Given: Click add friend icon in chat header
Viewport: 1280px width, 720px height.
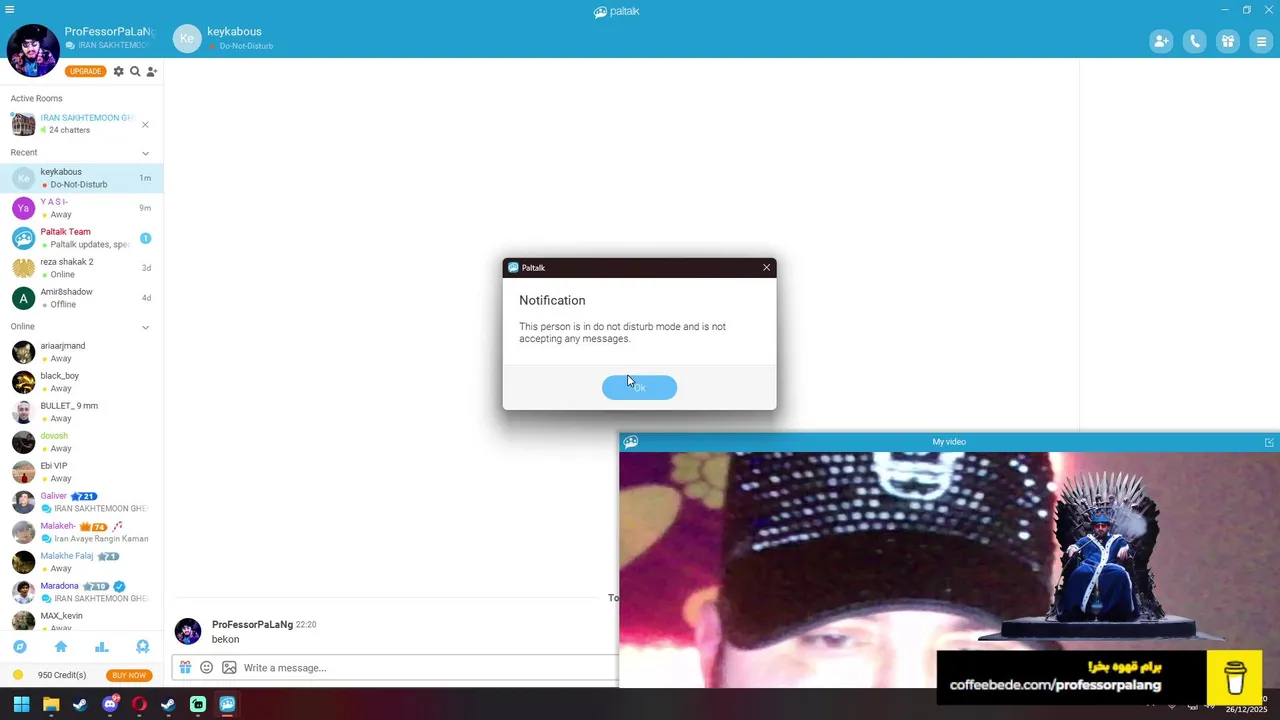Looking at the screenshot, I should click(1161, 41).
